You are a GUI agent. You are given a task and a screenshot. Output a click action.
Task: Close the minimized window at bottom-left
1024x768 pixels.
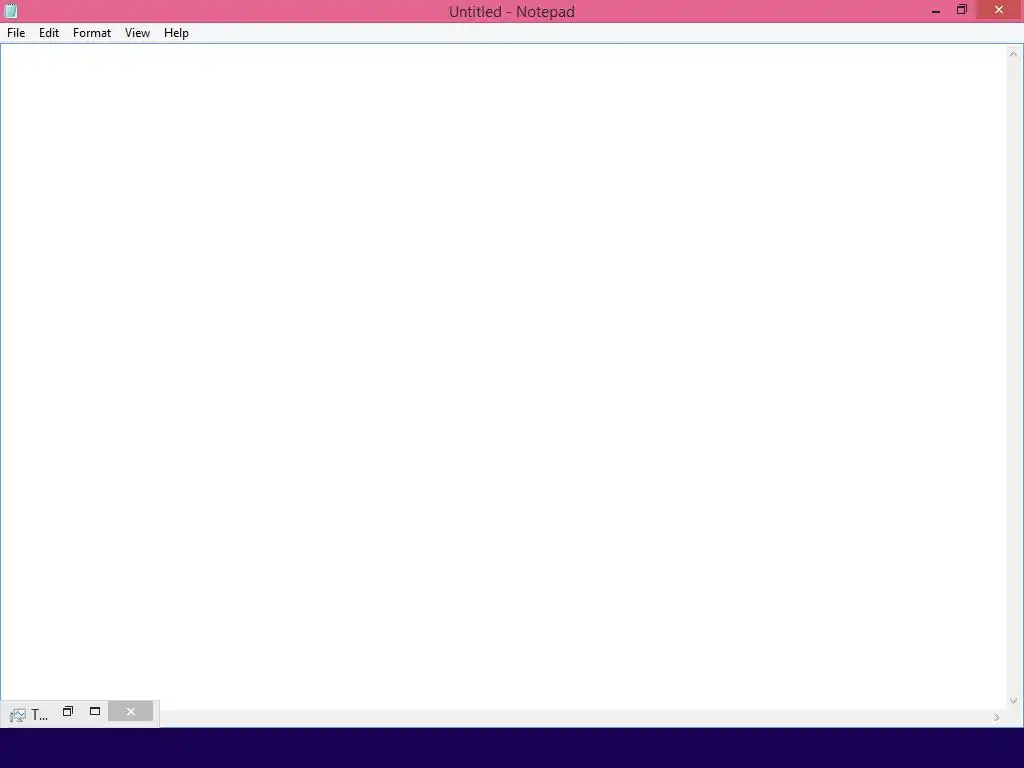click(131, 711)
